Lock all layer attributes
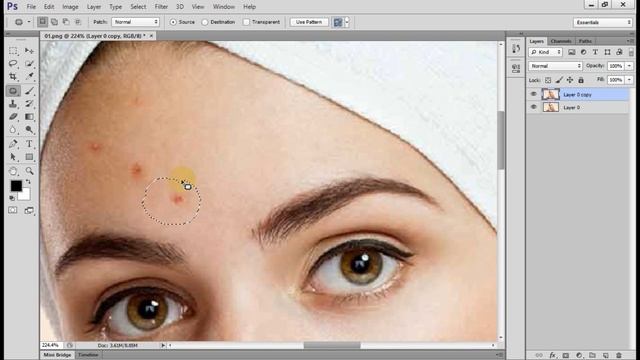Screen dimensions: 640x360 coord(581,80)
